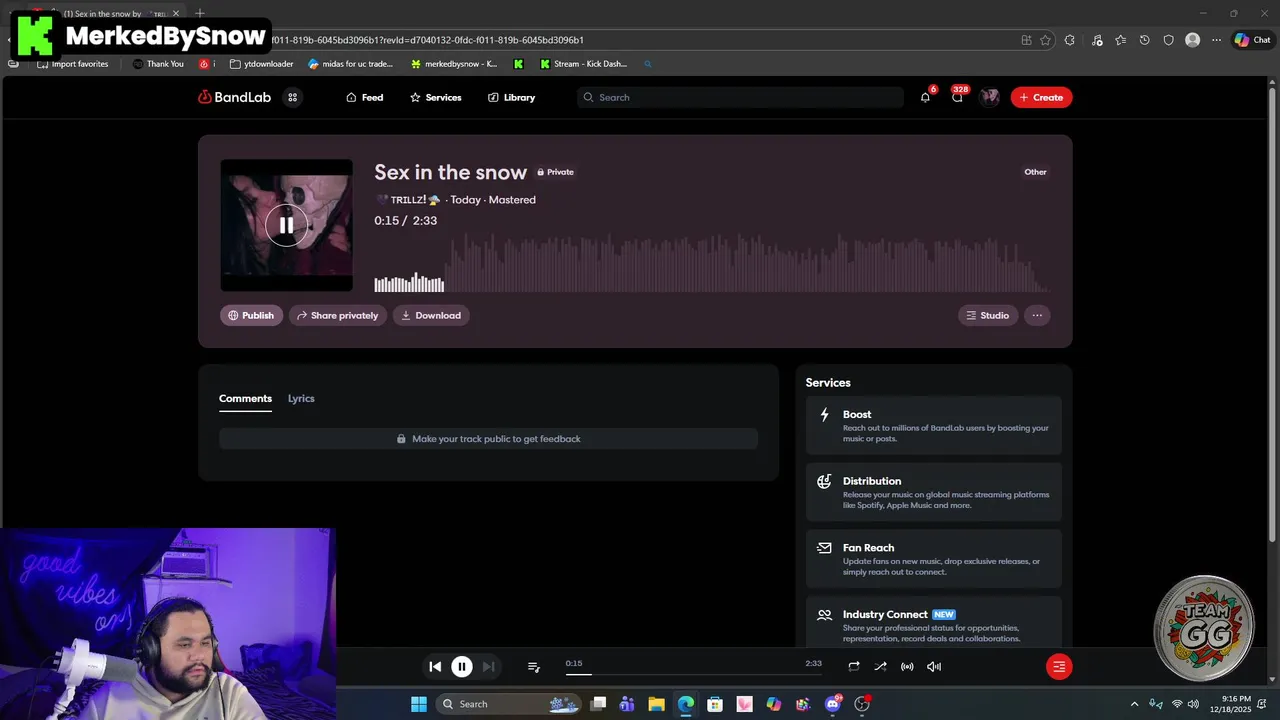The height and width of the screenshot is (720, 1280).
Task: Open File Explorer from taskbar
Action: (656, 704)
